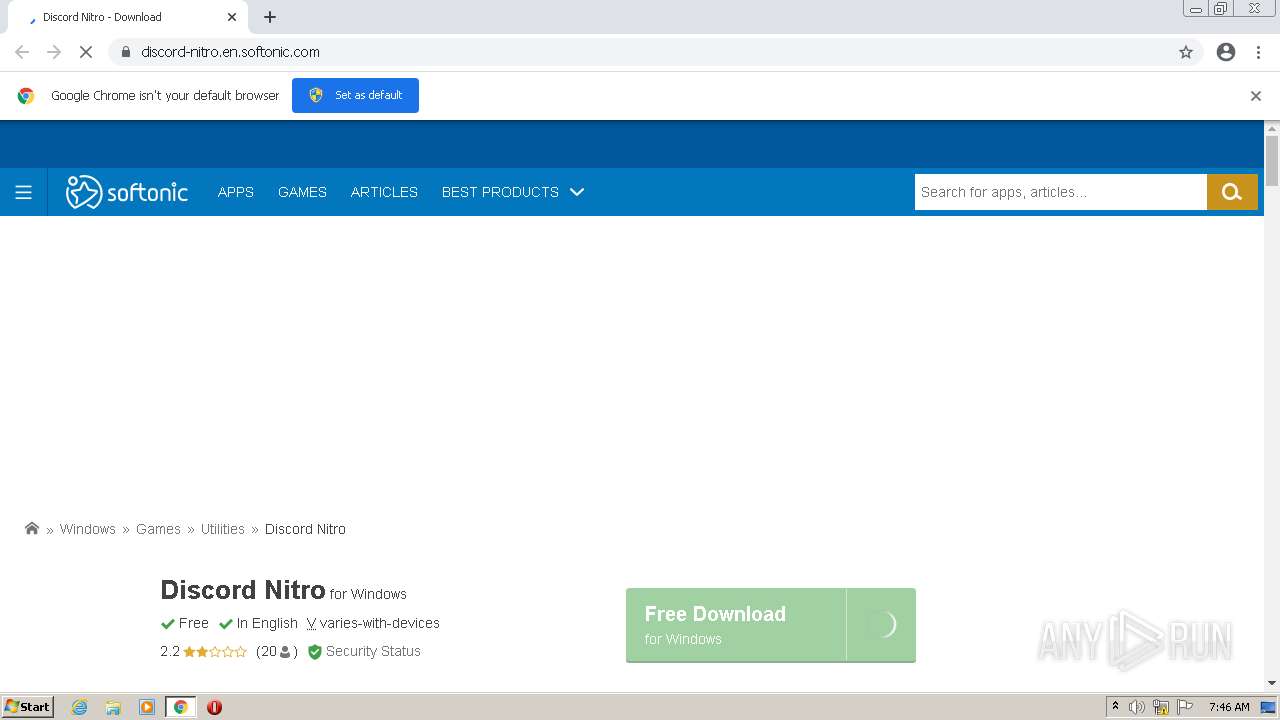The width and height of the screenshot is (1280, 720).
Task: Click the Discord Nitro breadcrumb text
Action: click(x=305, y=529)
